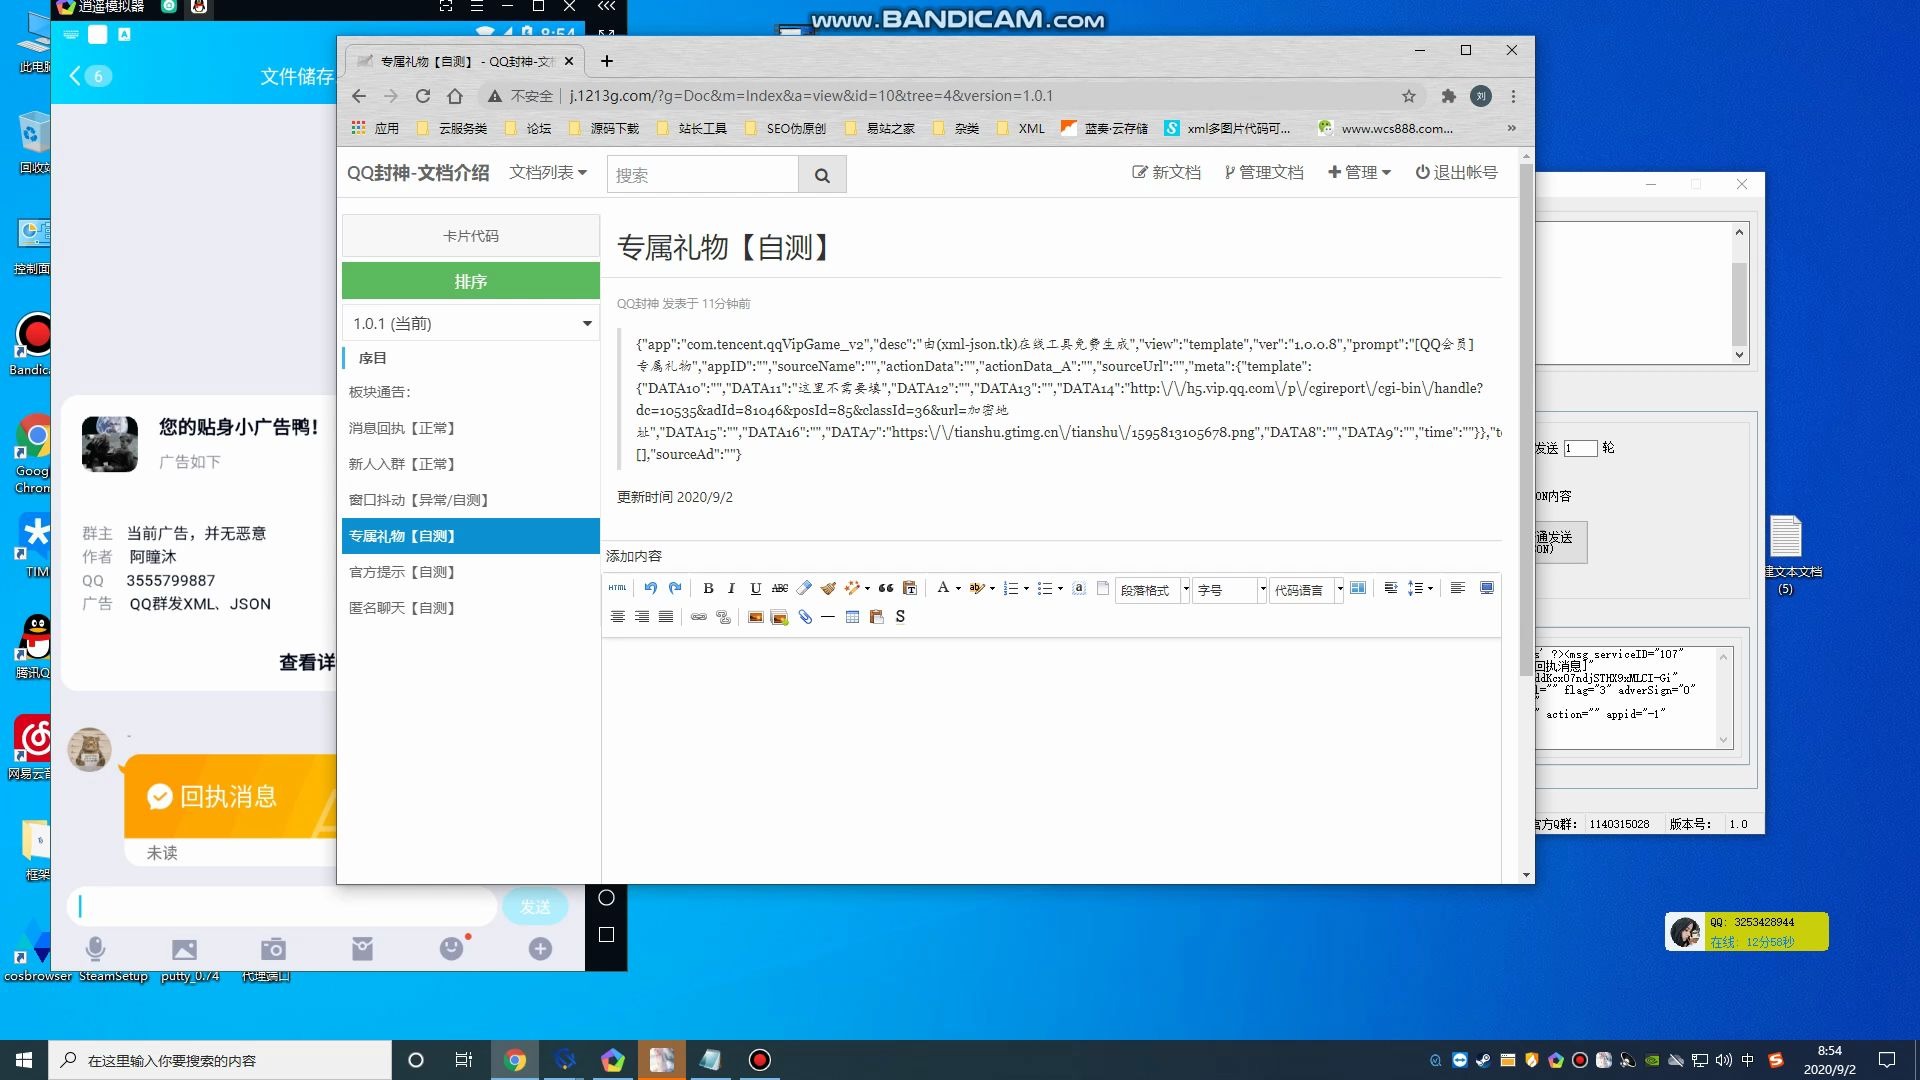Toggle underline formatting in editor
The image size is (1920, 1080).
point(756,588)
